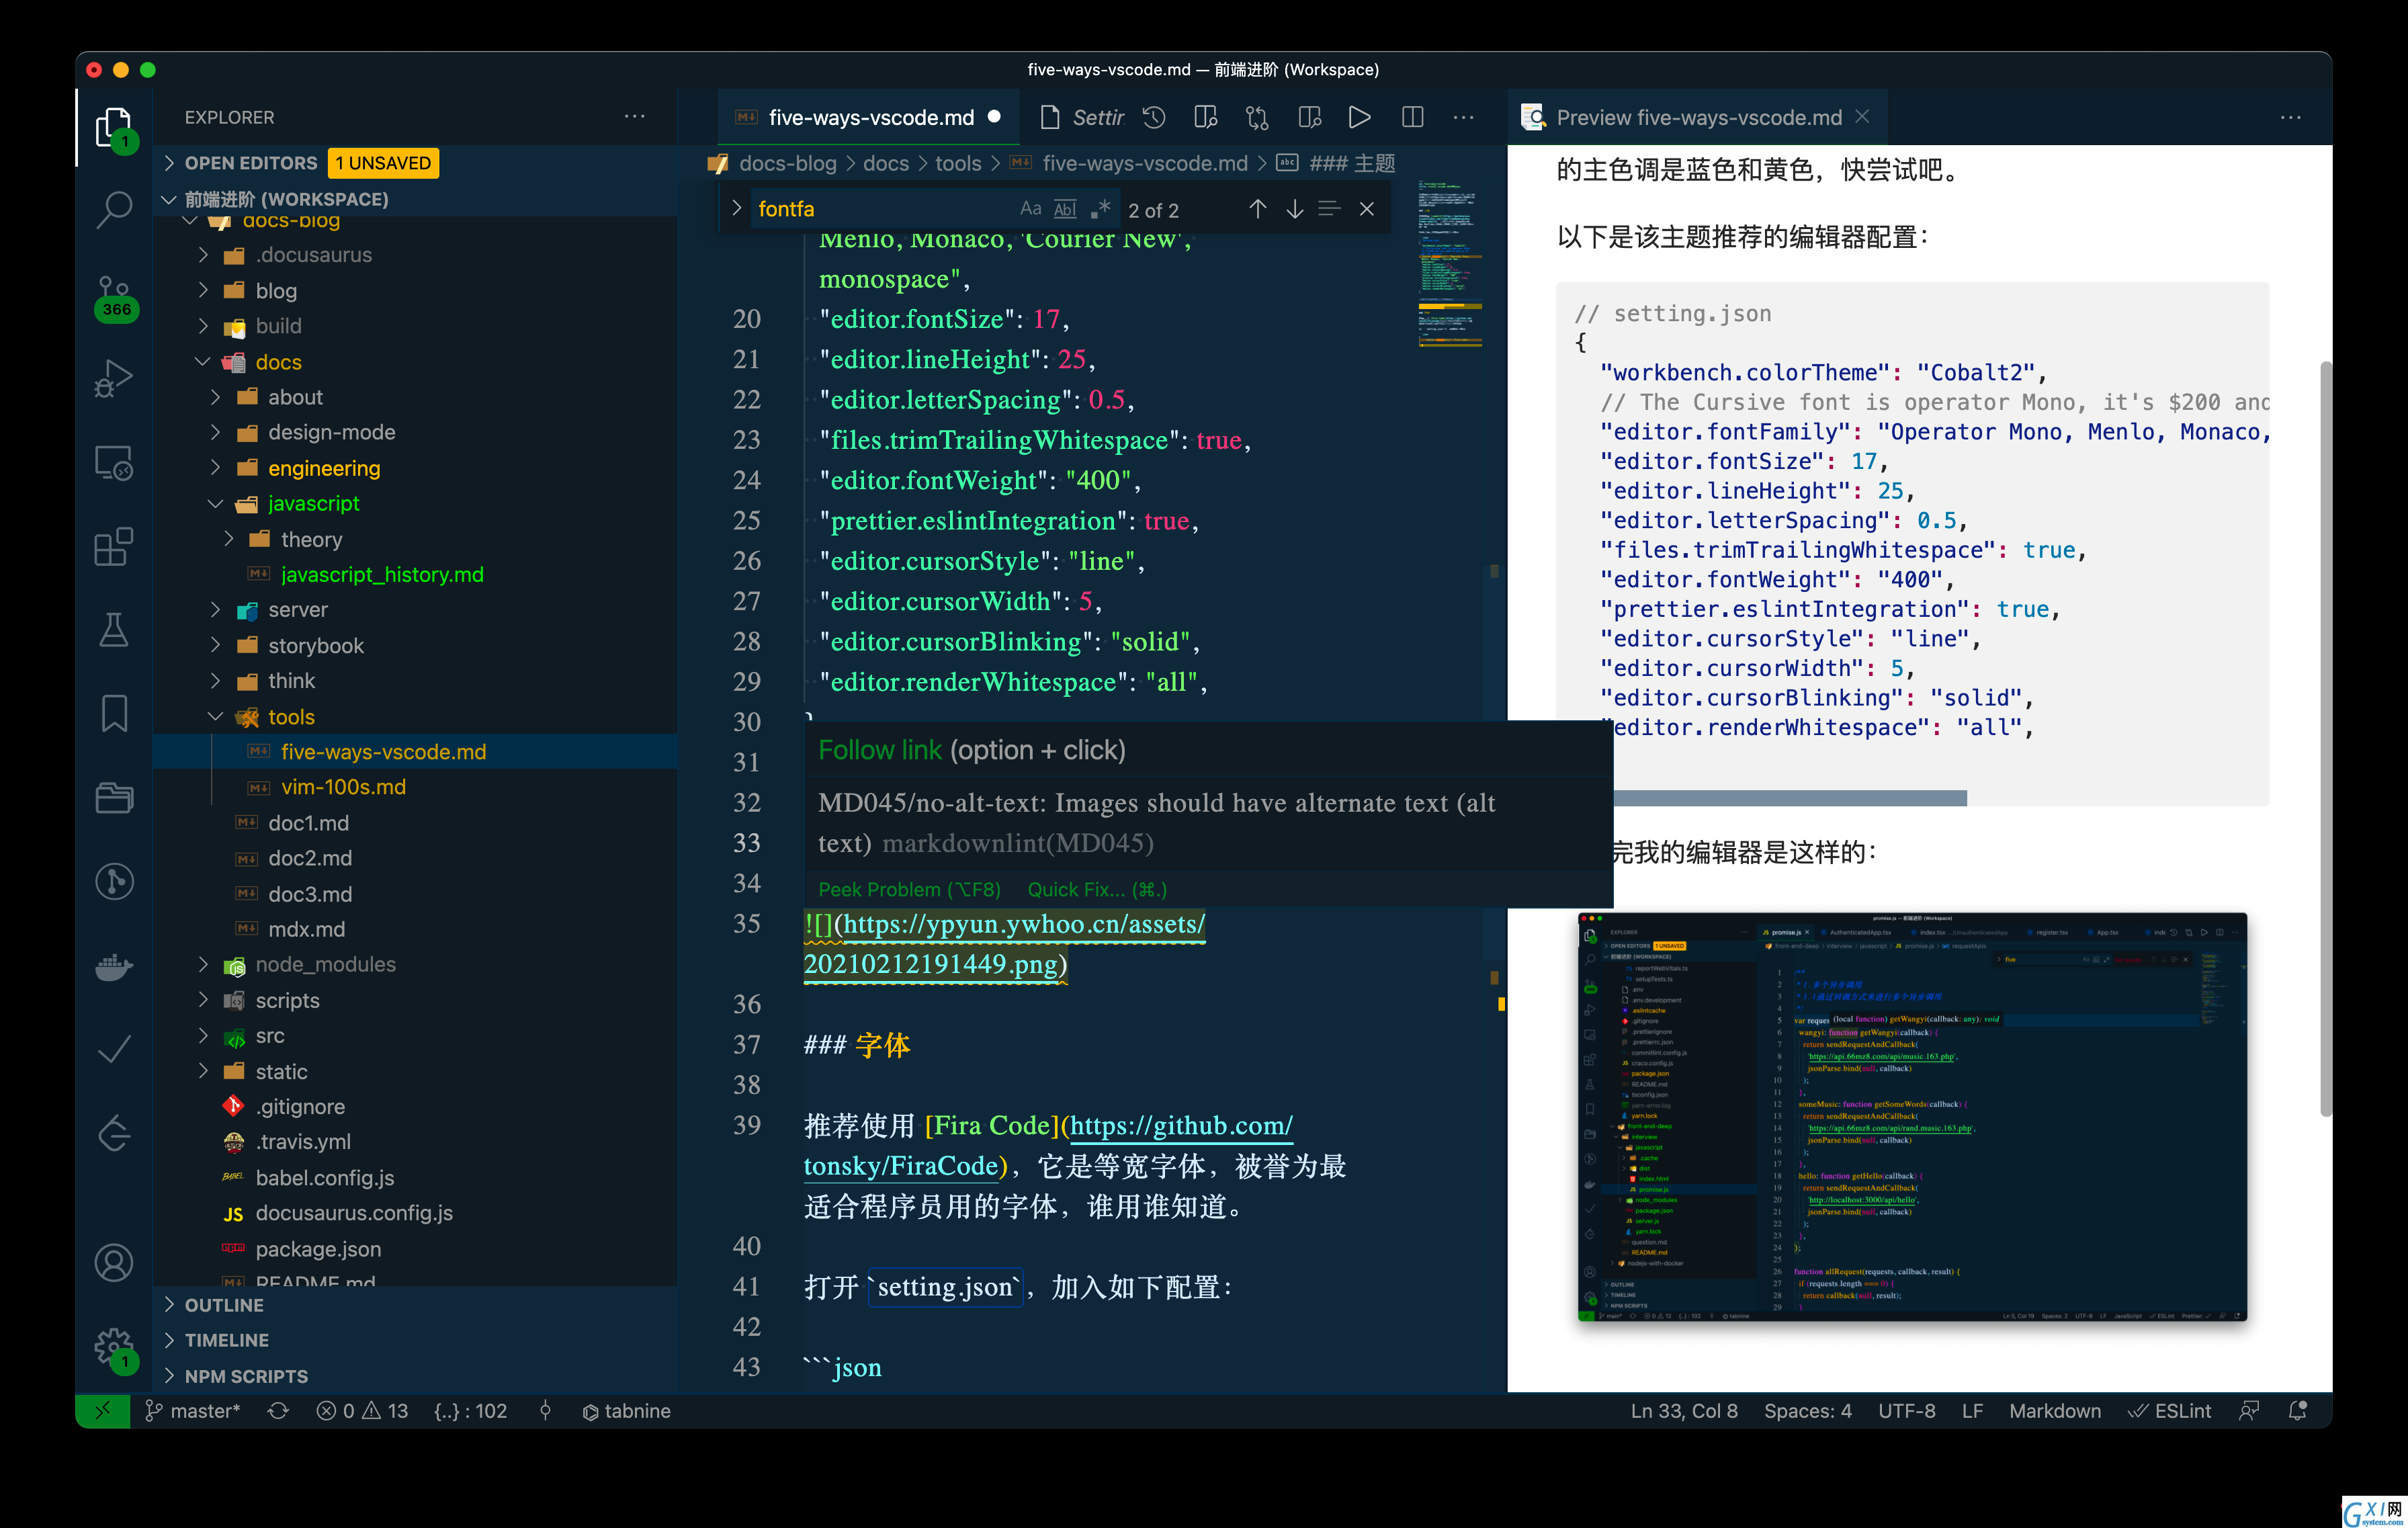The width and height of the screenshot is (2408, 1528).
Task: Click the master* branch in status bar
Action: (x=193, y=1411)
